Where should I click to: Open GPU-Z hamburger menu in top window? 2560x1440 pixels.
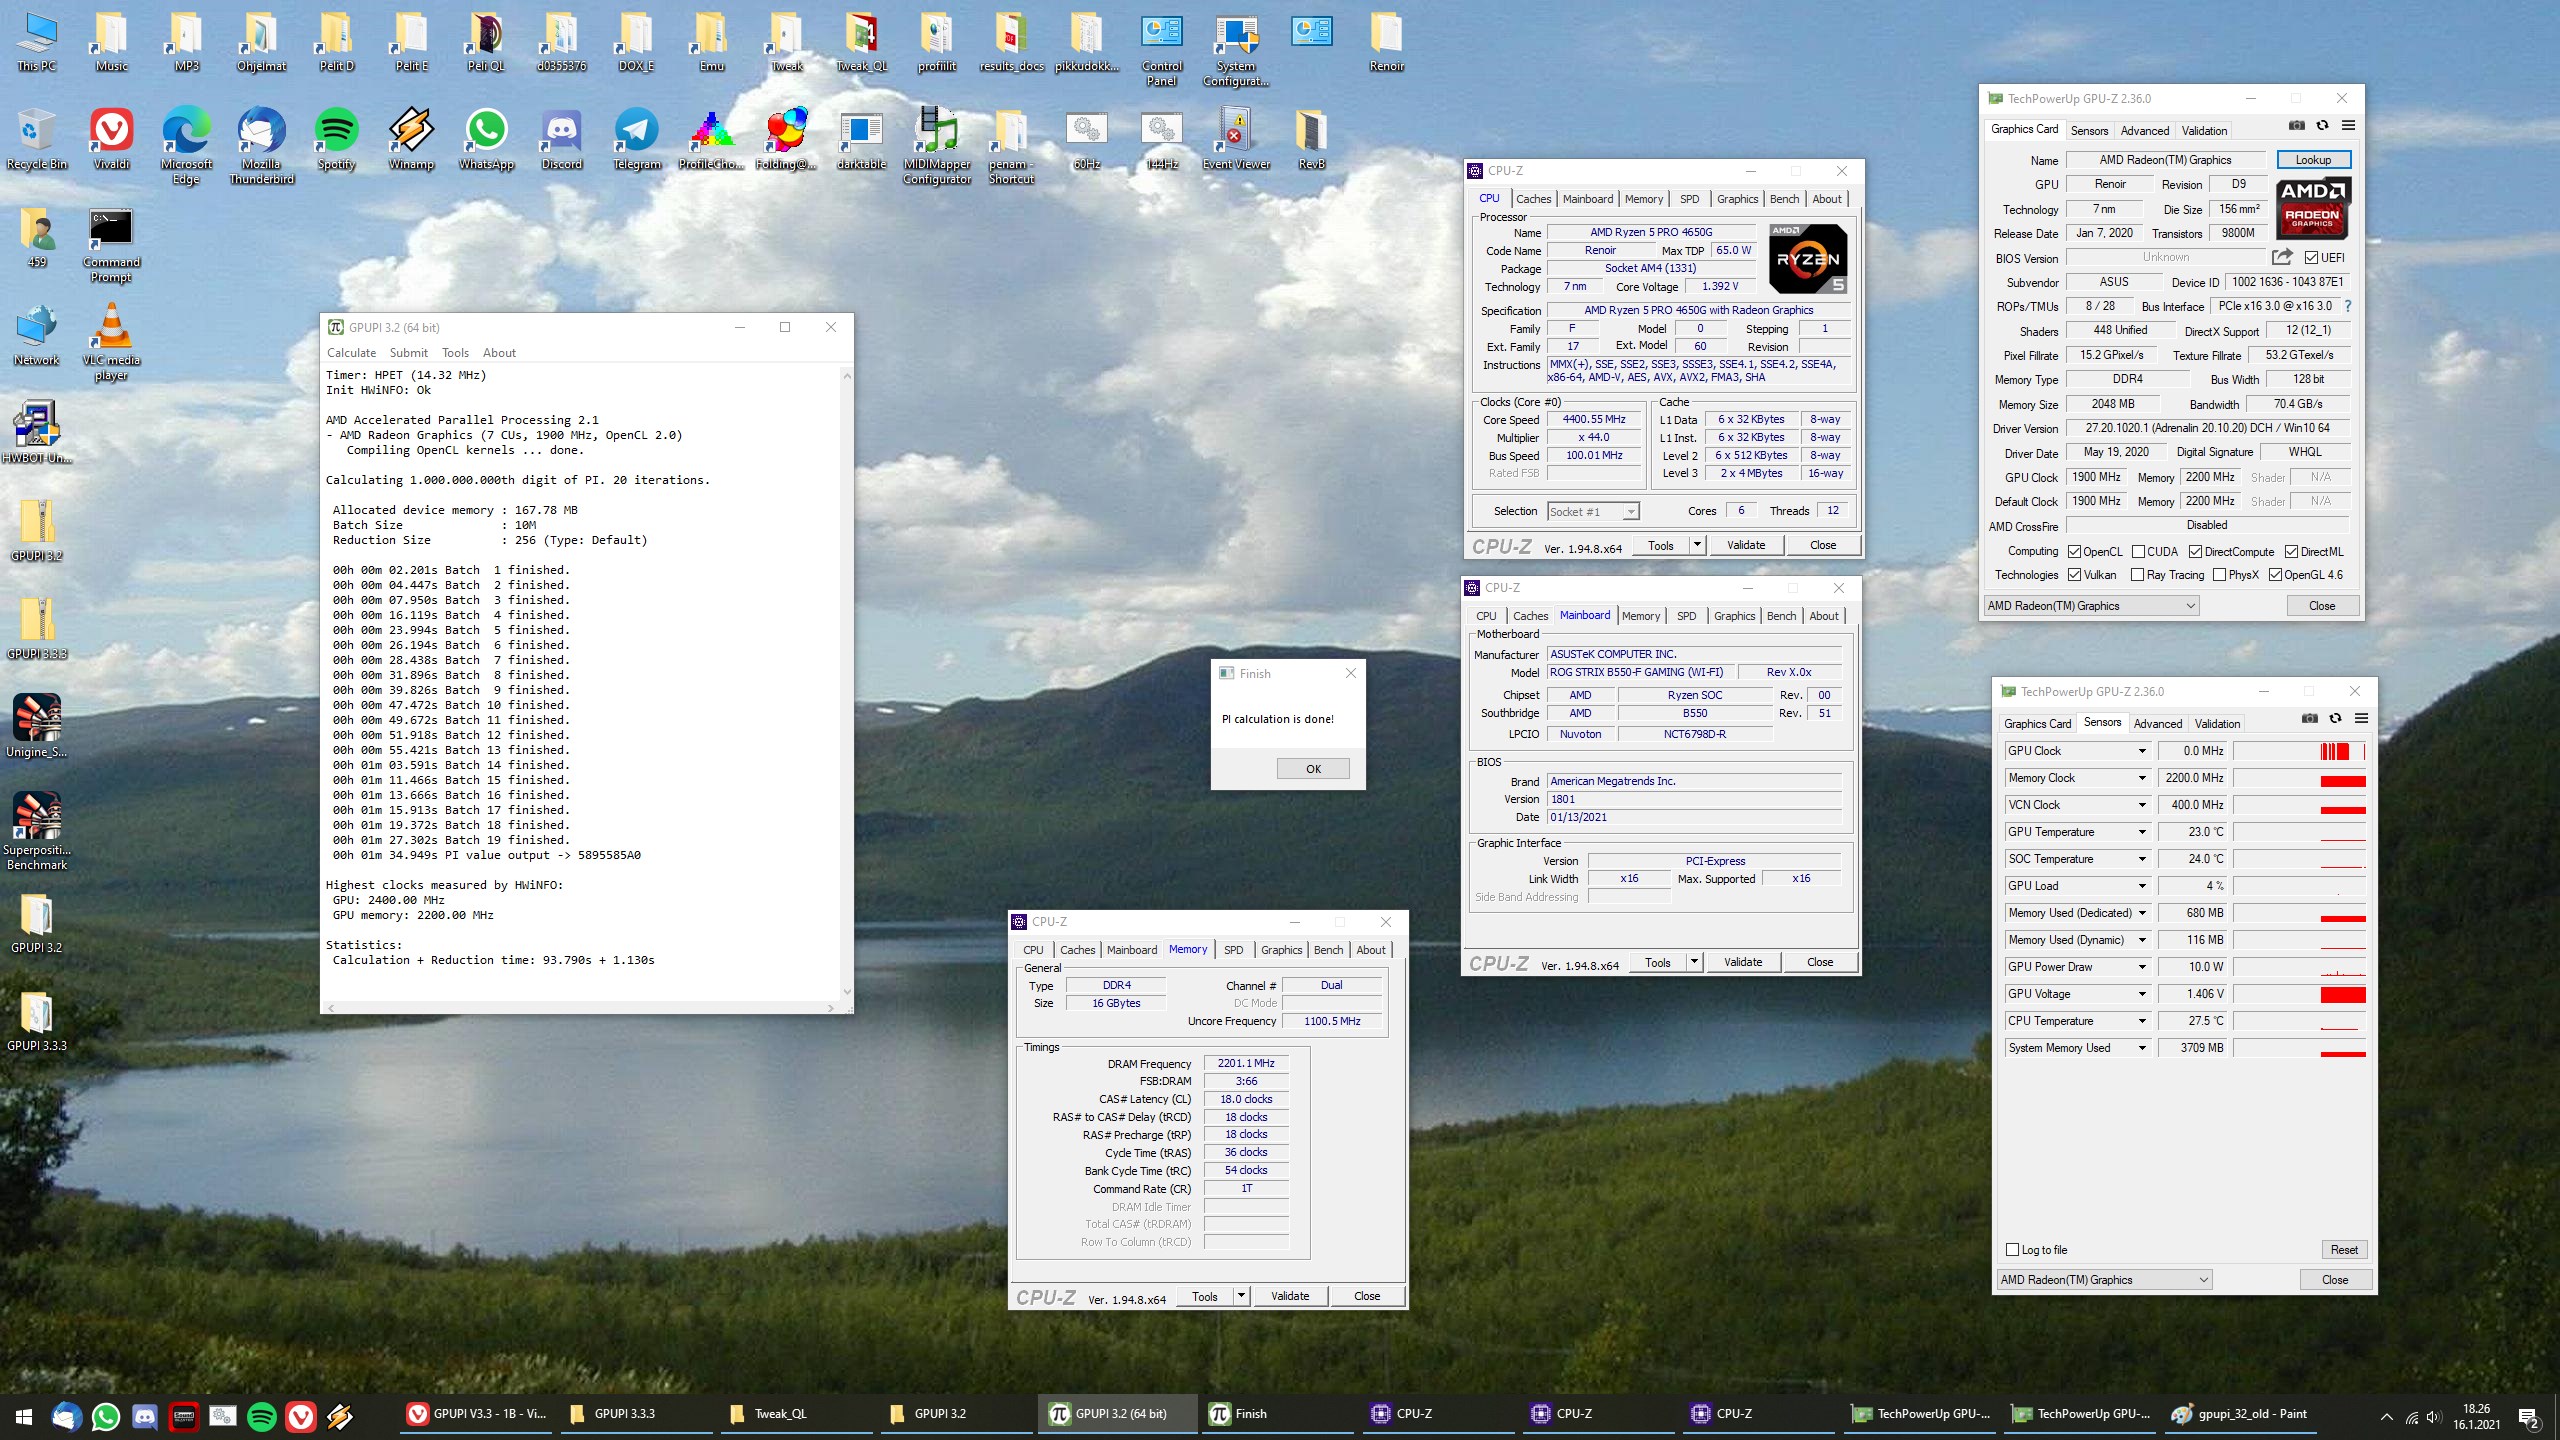point(2348,125)
